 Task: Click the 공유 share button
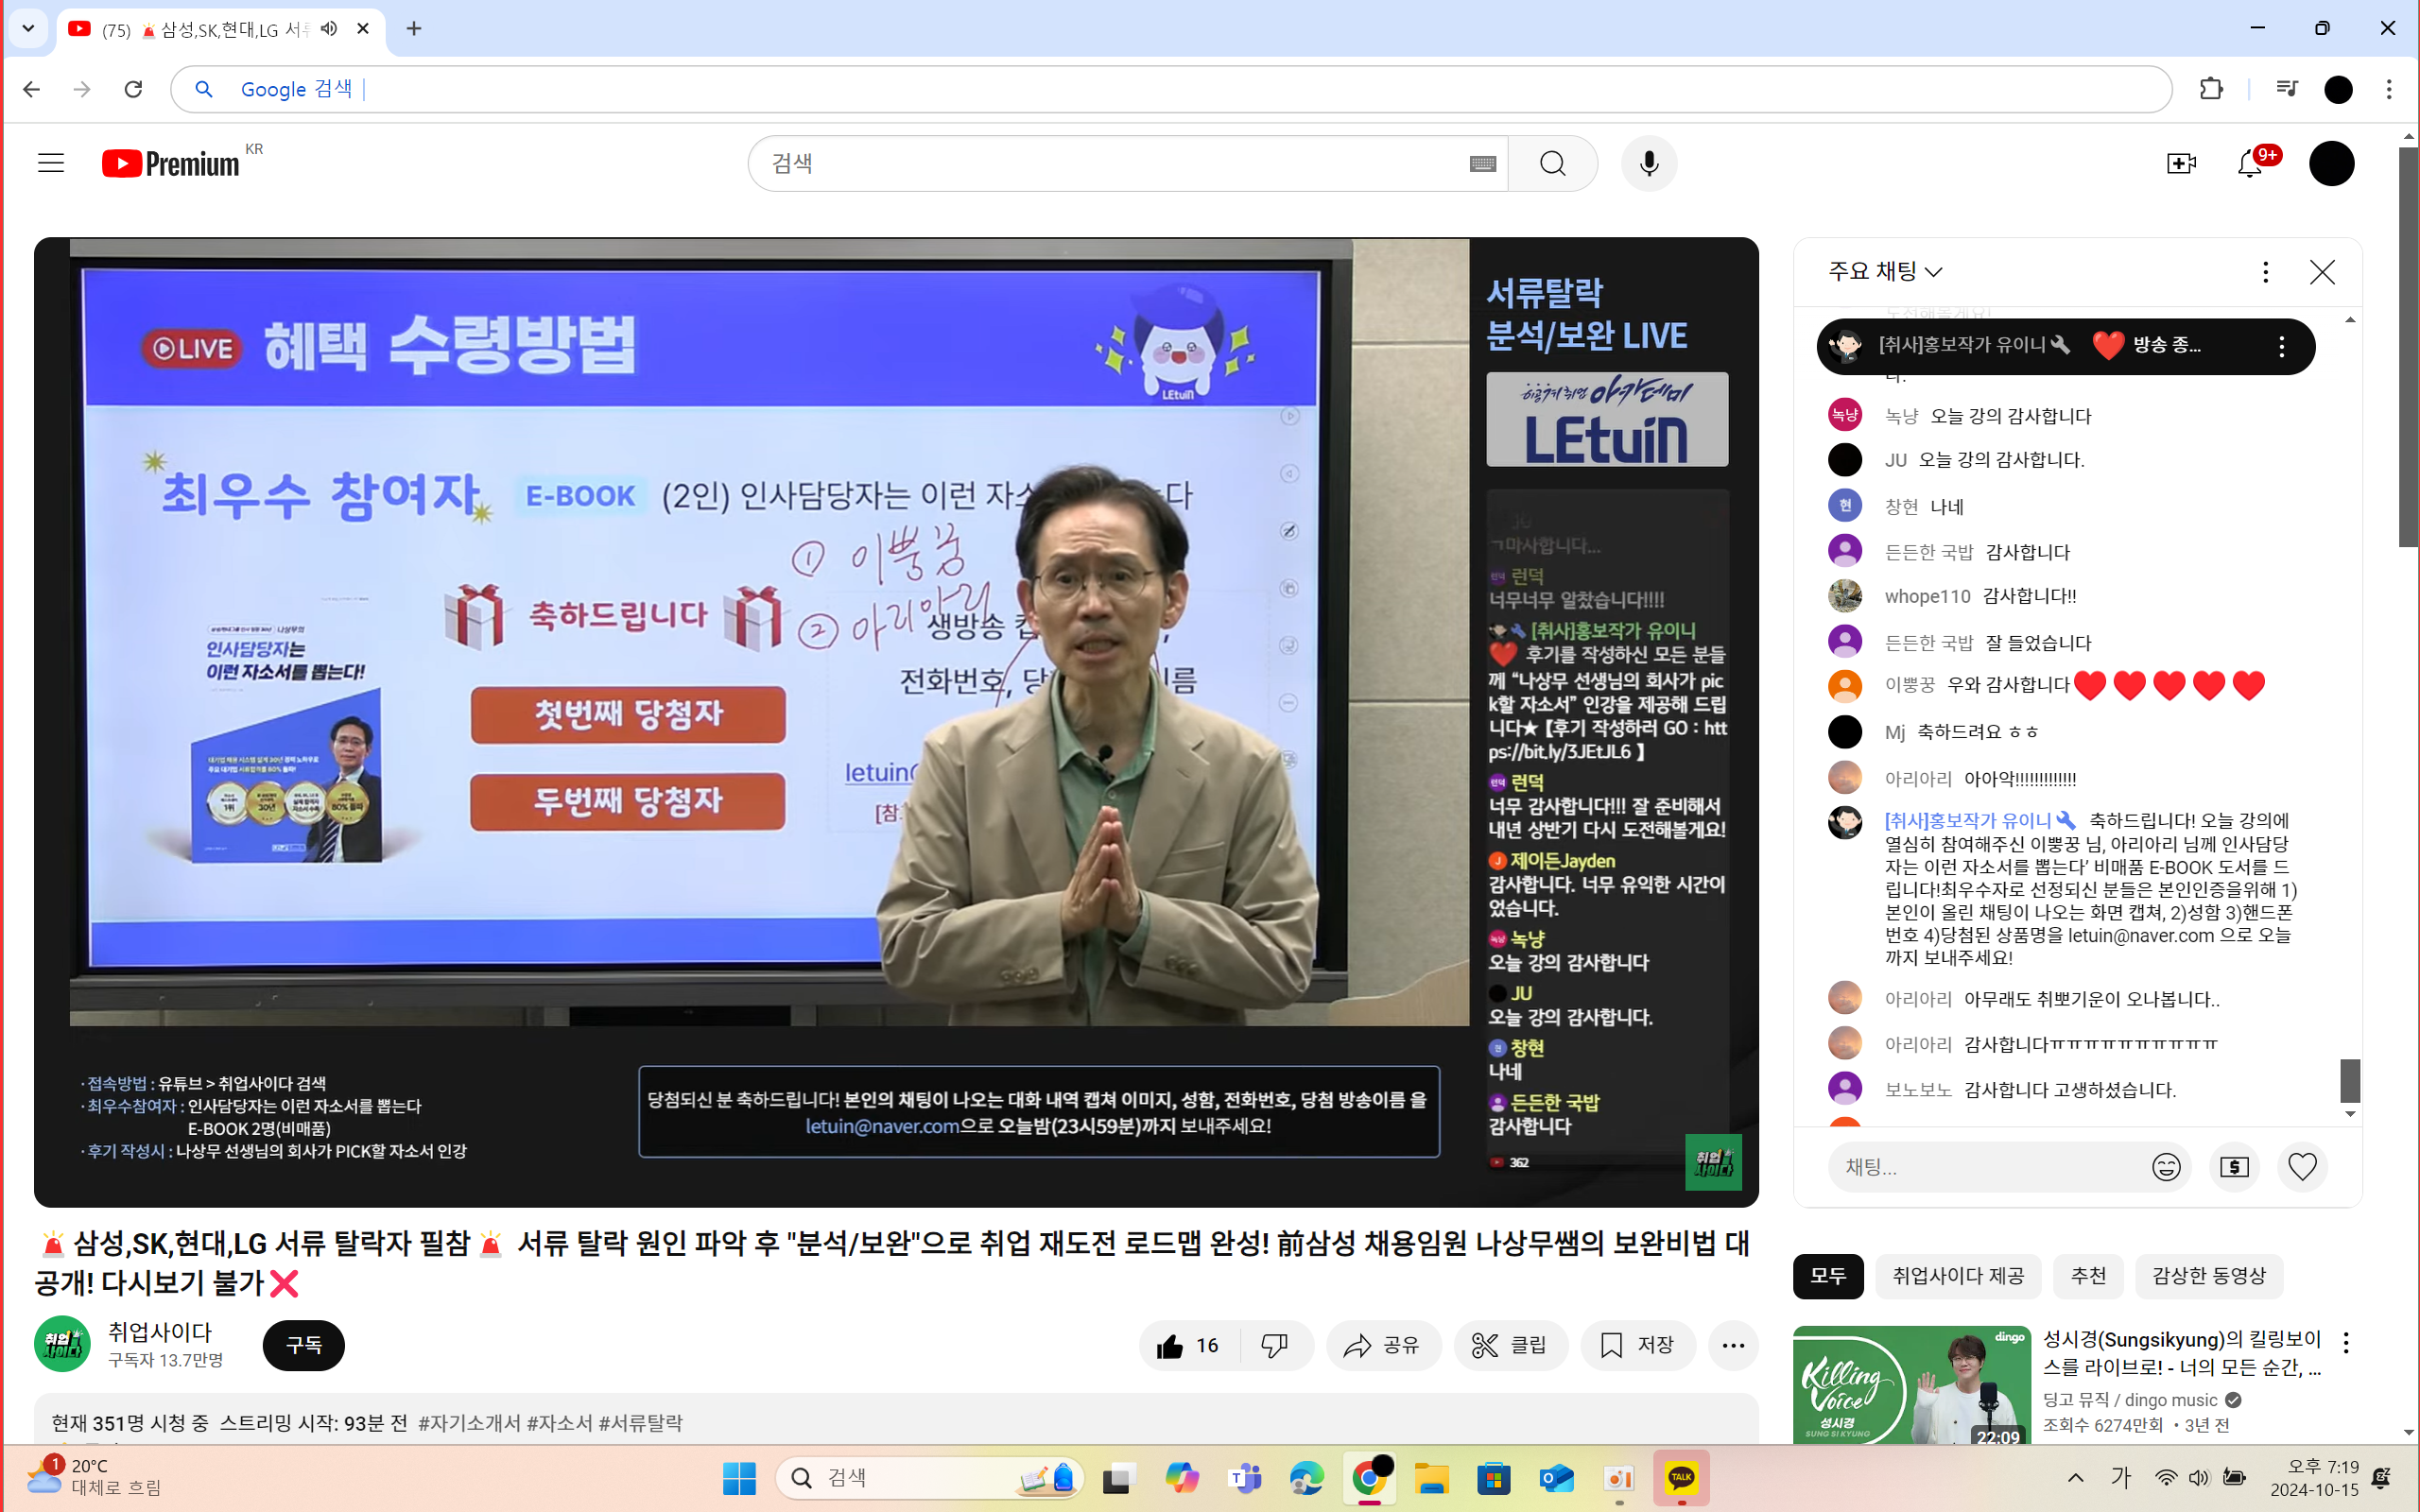click(1383, 1345)
